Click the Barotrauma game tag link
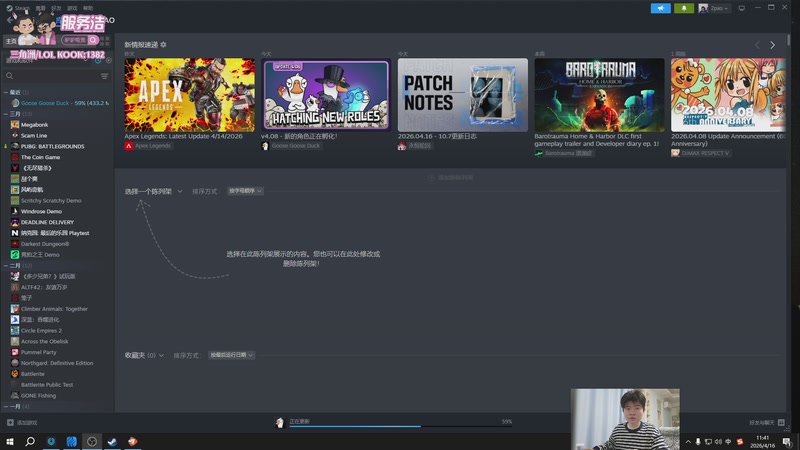The height and width of the screenshot is (450, 800). tap(564, 153)
